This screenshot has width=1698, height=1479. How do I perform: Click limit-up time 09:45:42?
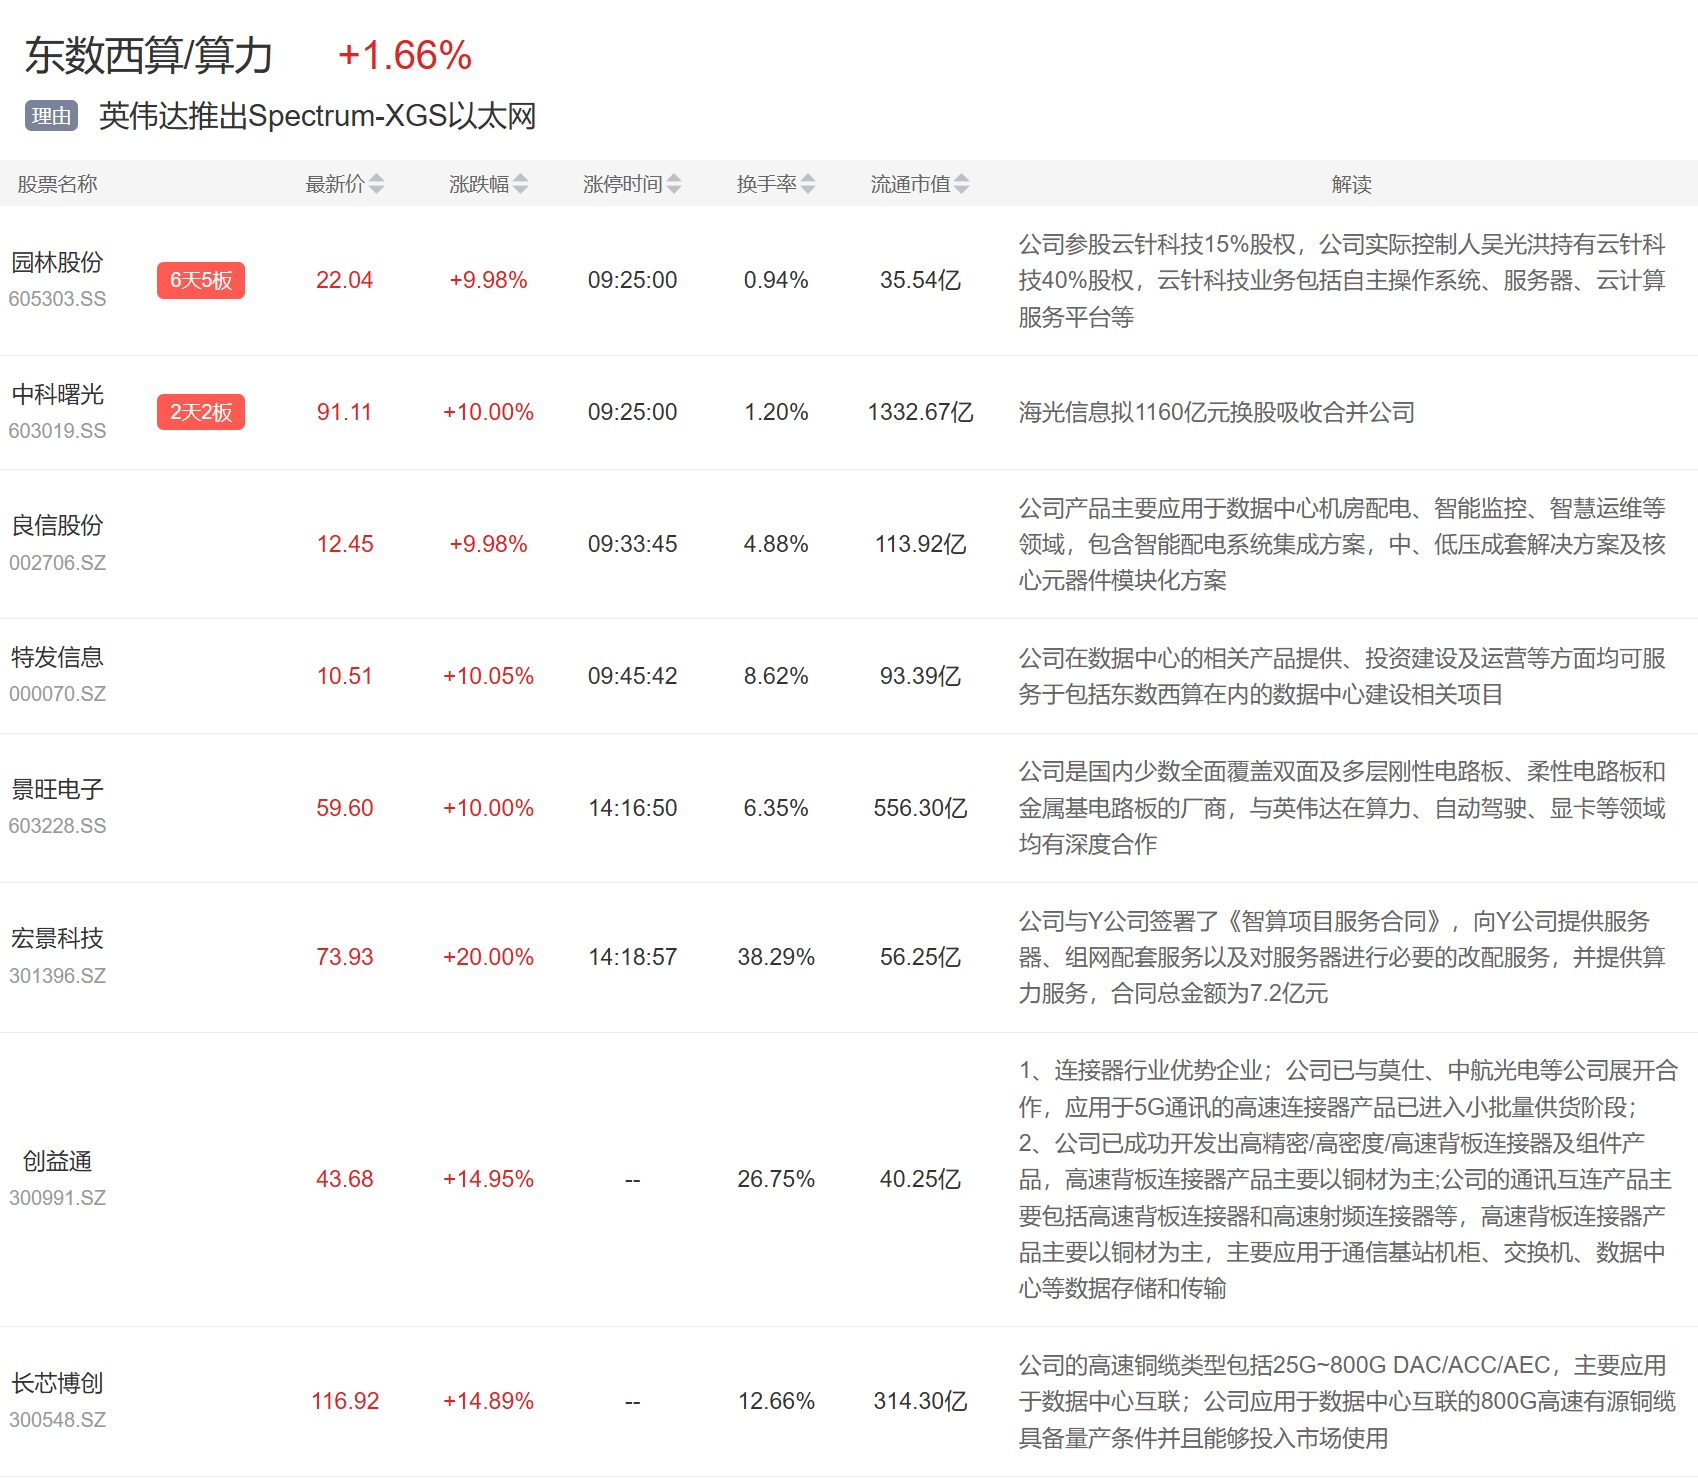(x=632, y=676)
